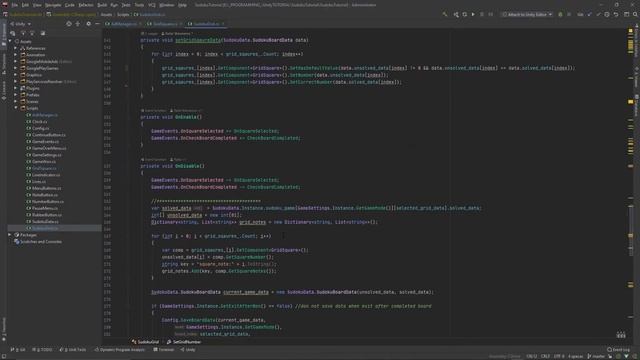Collapse the Assets root node
640x360 pixels.
[x=10, y=41]
